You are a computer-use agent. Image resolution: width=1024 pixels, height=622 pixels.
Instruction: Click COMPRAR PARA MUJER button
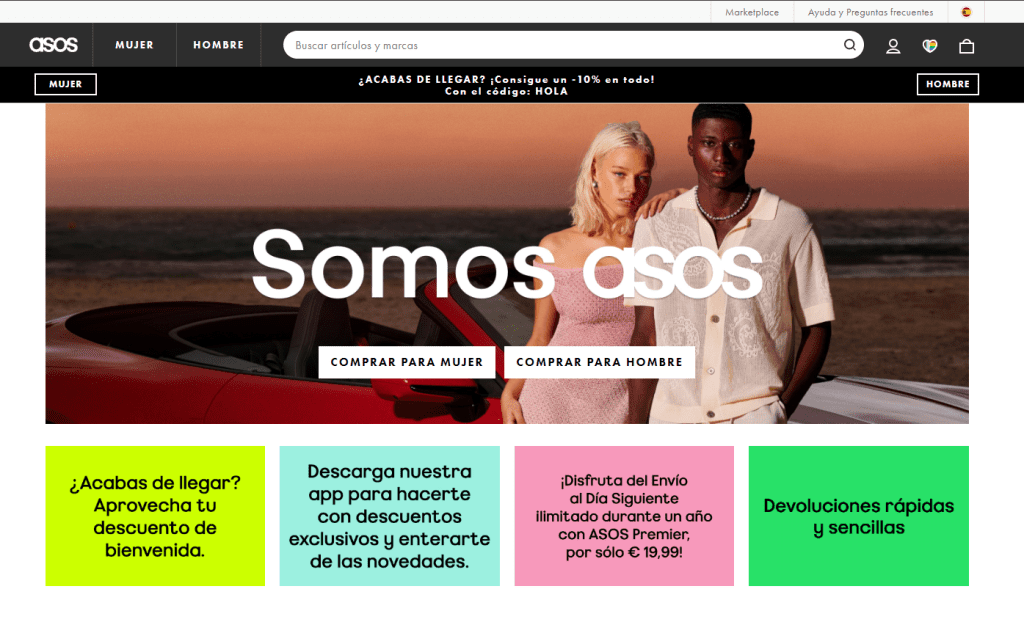407,362
